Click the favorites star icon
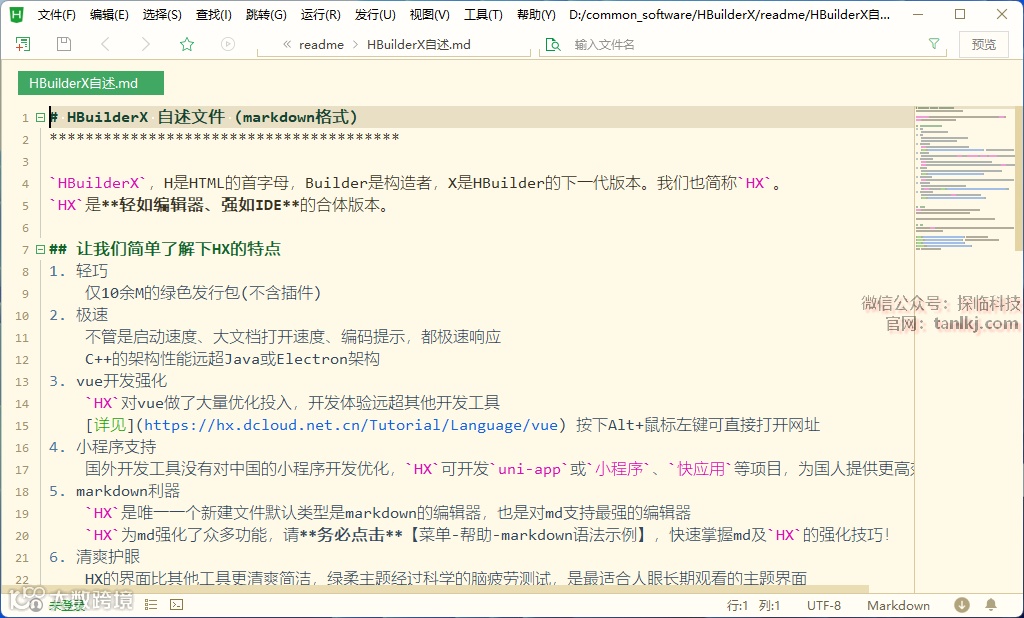 [x=187, y=44]
